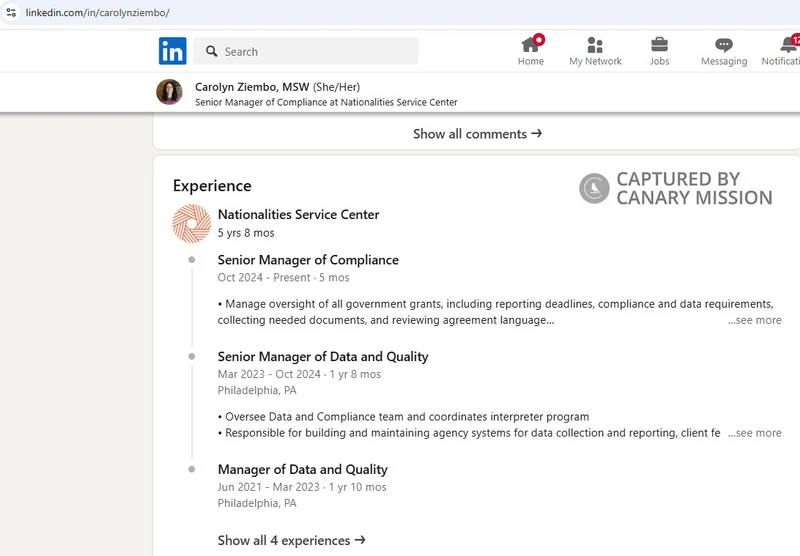Show all 4 experiences
Image resolution: width=800 pixels, height=556 pixels.
[291, 540]
